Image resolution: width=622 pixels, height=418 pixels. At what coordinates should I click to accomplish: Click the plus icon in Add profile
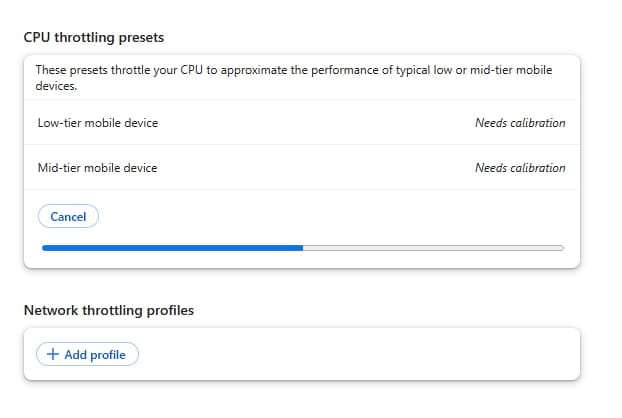[53, 354]
